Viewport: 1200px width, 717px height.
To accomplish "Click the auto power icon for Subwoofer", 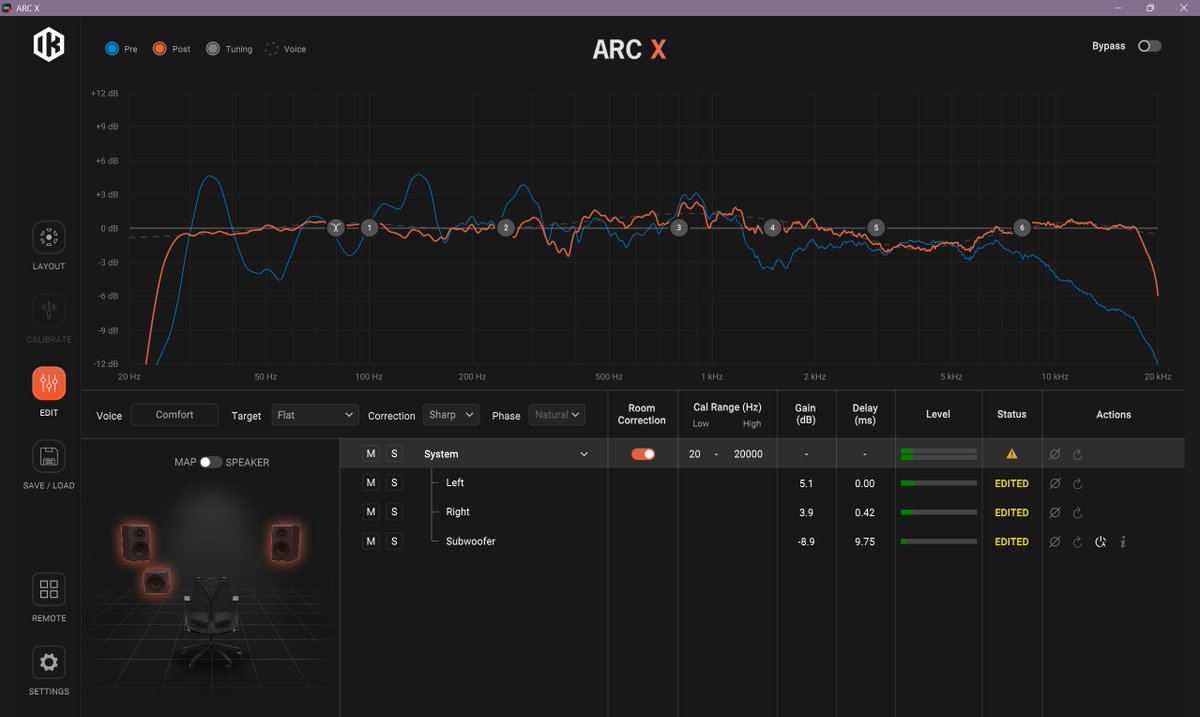I will pyautogui.click(x=1100, y=542).
